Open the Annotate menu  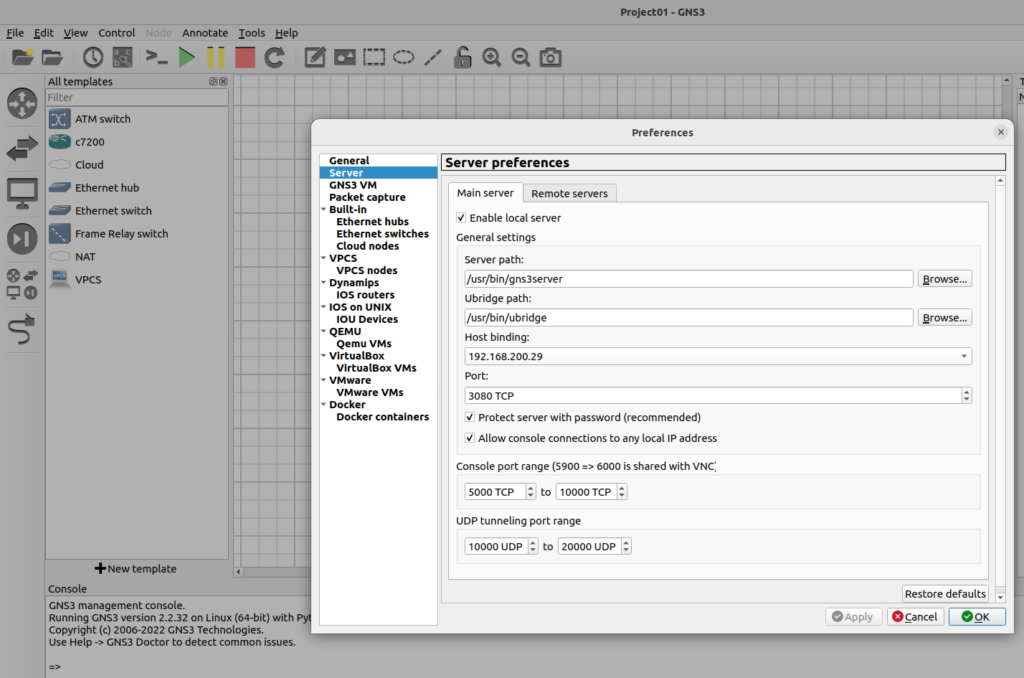click(x=205, y=33)
